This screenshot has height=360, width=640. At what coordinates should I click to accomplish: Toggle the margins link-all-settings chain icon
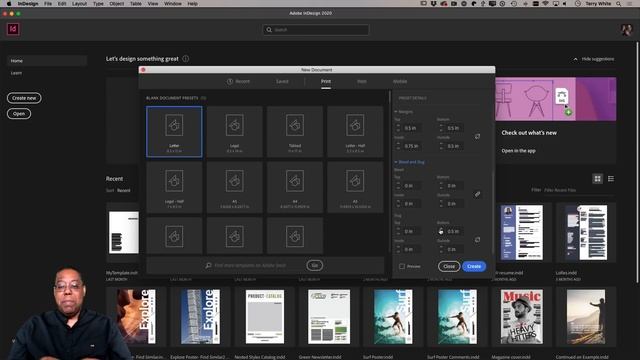point(477,136)
